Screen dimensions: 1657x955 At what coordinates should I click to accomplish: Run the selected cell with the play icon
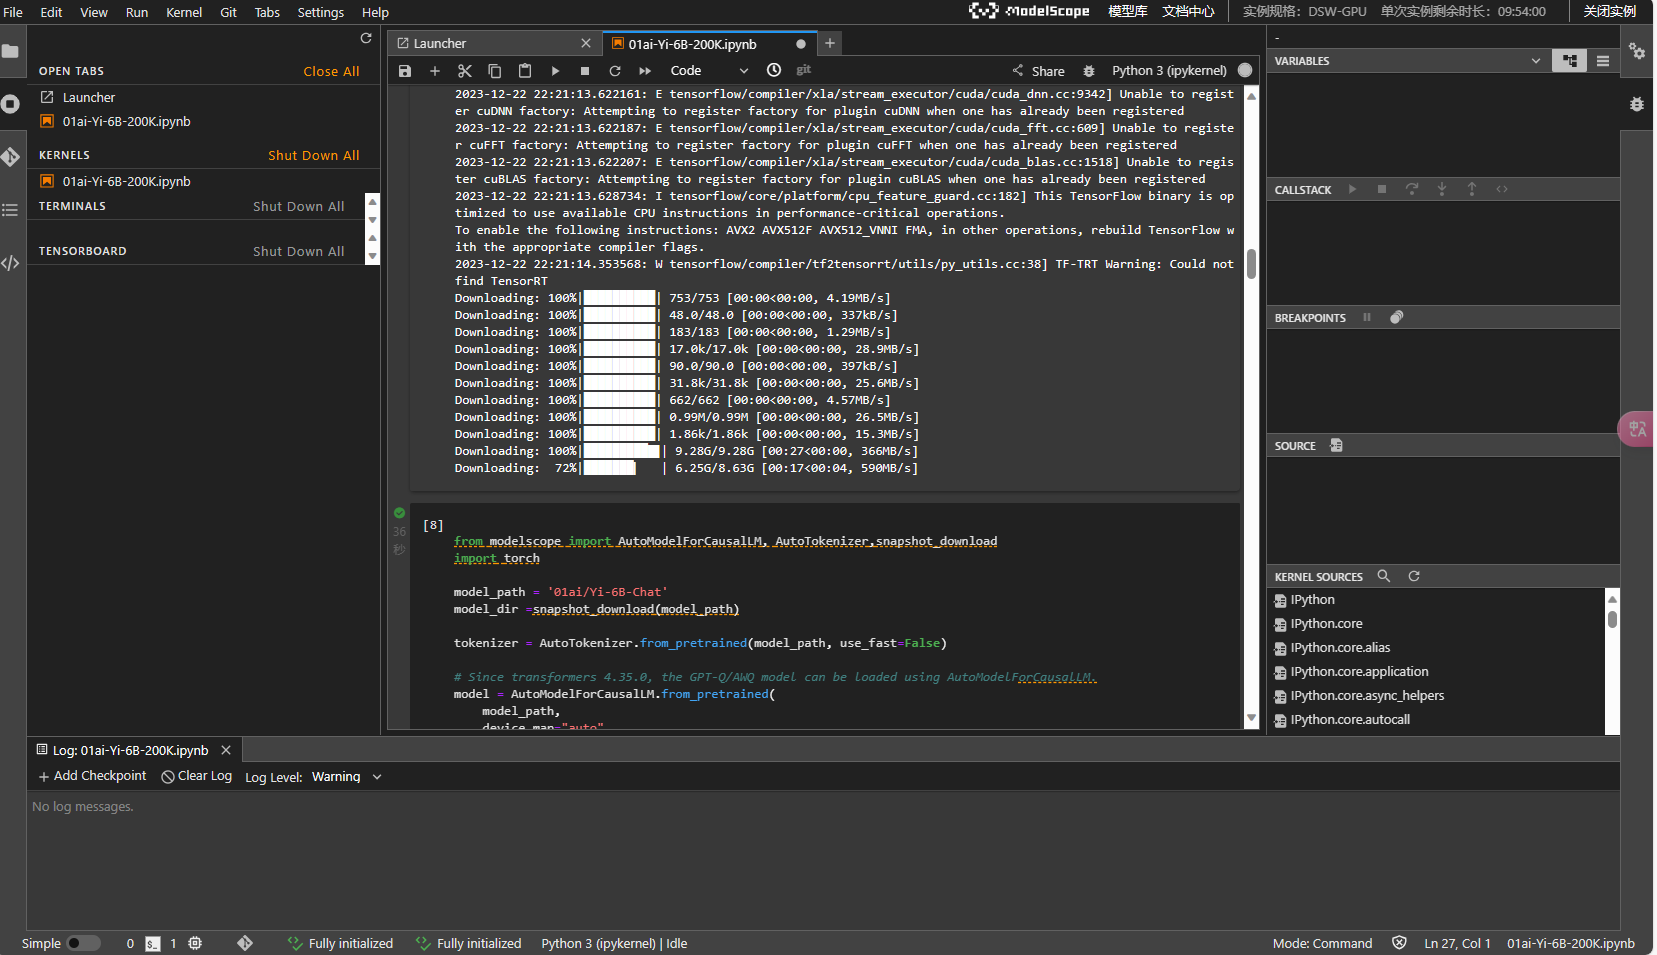click(555, 71)
